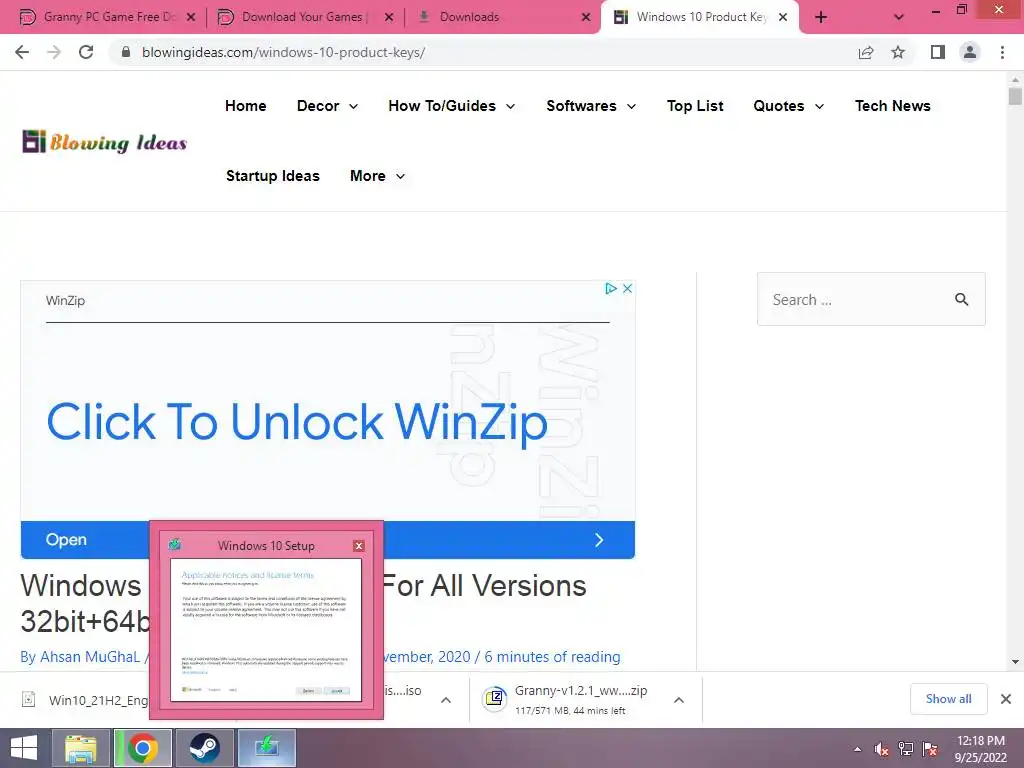Open the Startup Ideas page
Screen dimensions: 1024x768
[272, 176]
